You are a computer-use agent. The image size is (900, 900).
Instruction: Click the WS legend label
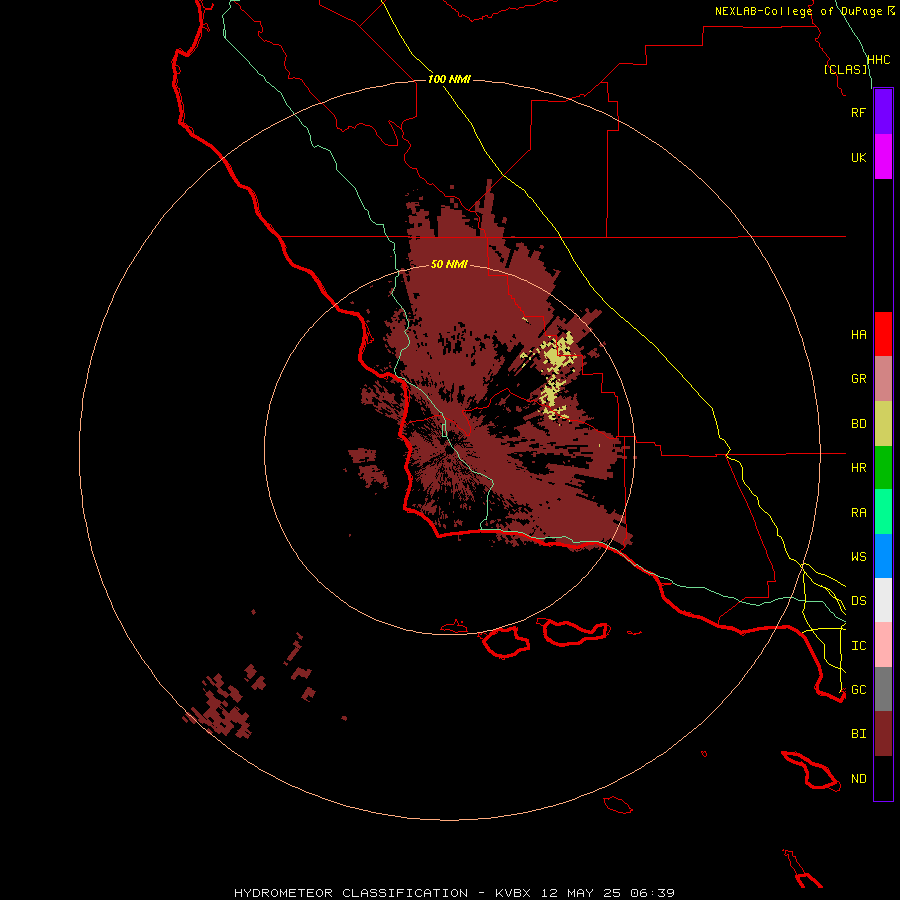858,557
